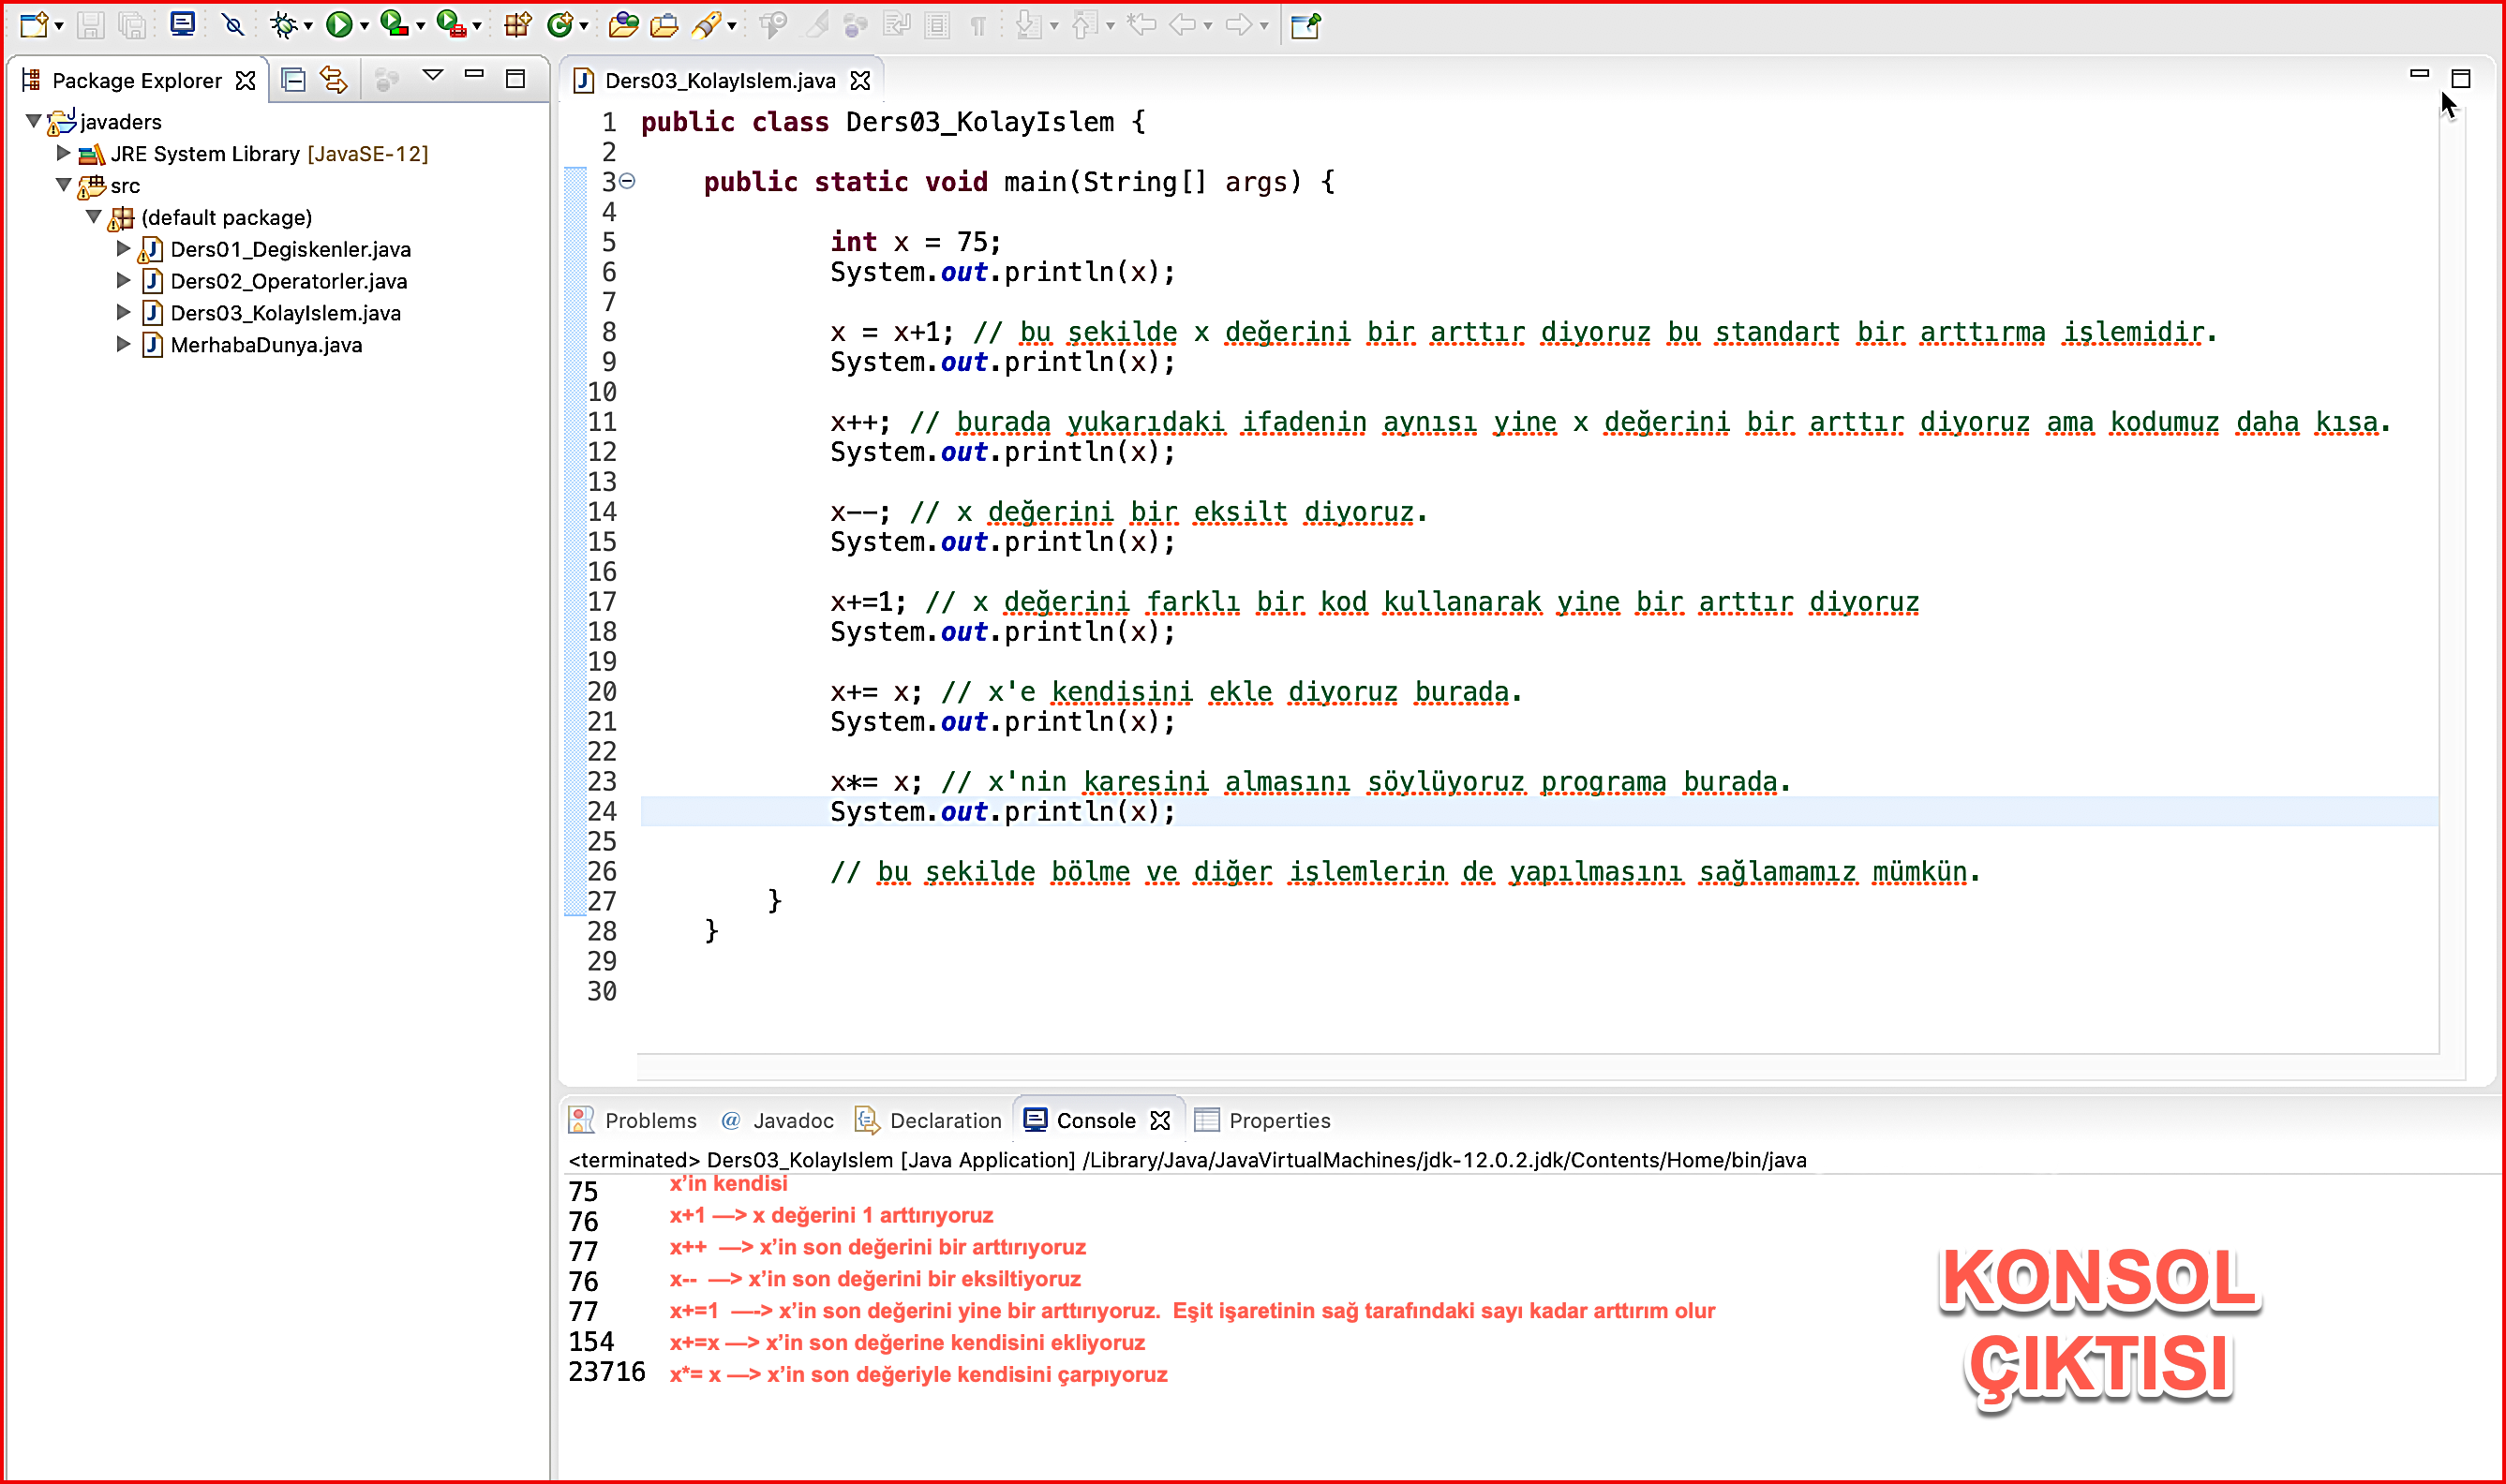
Task: Click the 'int x = 75;' code line
Action: click(x=914, y=242)
